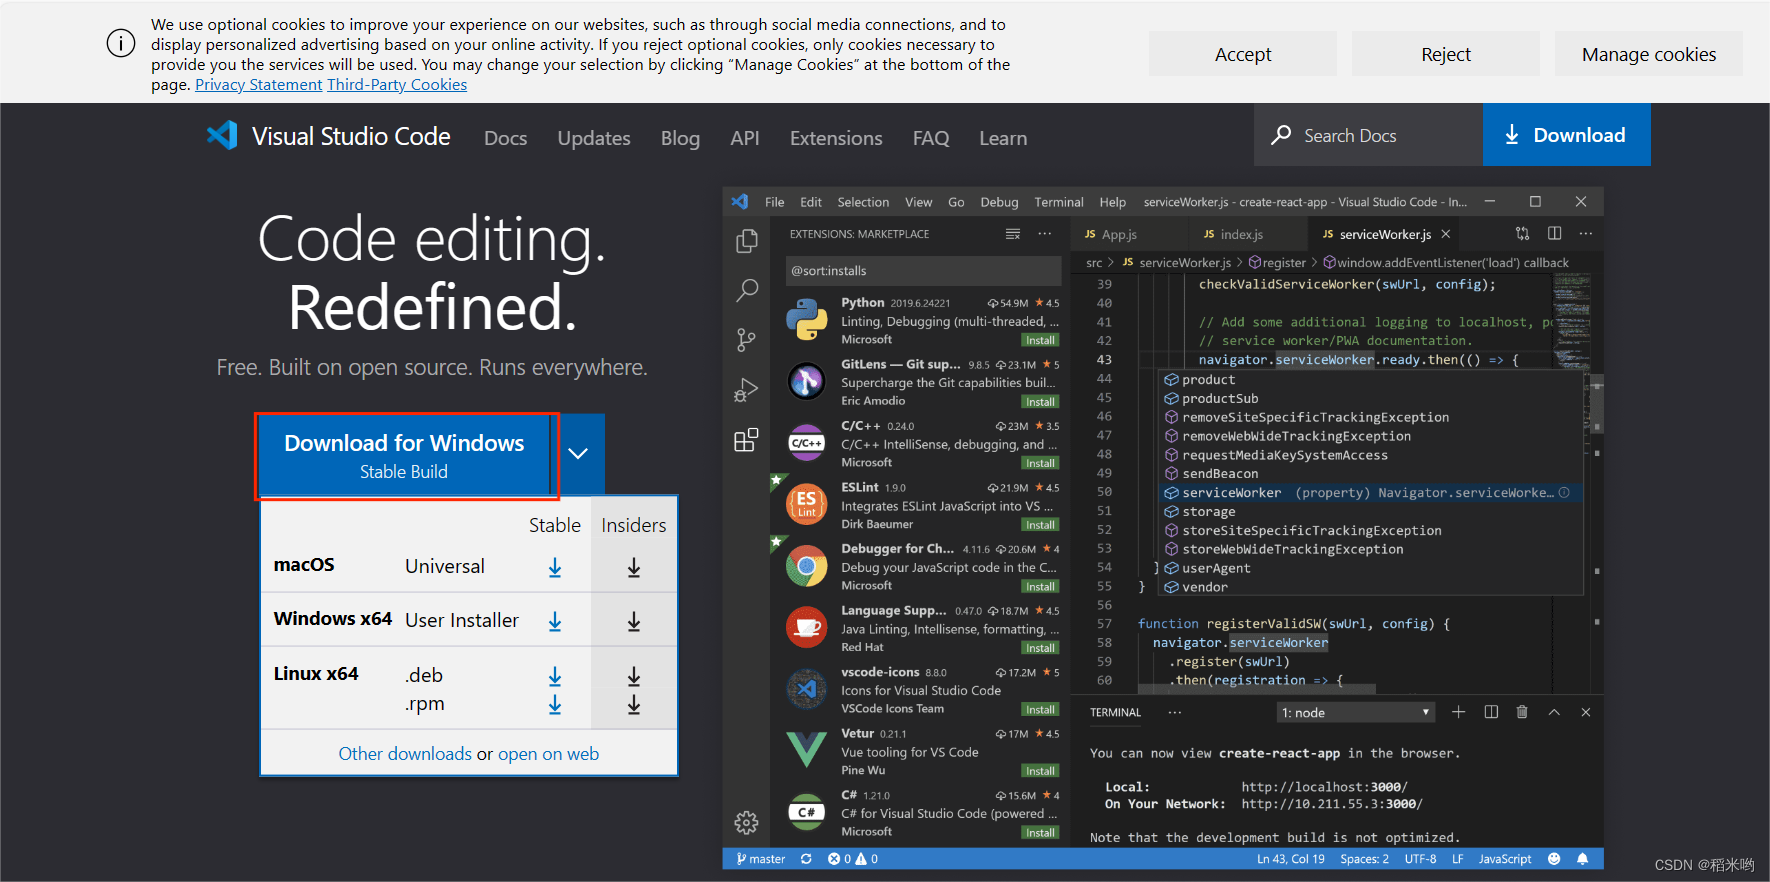Select serviceWorker in the autocomplete list
This screenshot has width=1770, height=882.
click(1370, 493)
